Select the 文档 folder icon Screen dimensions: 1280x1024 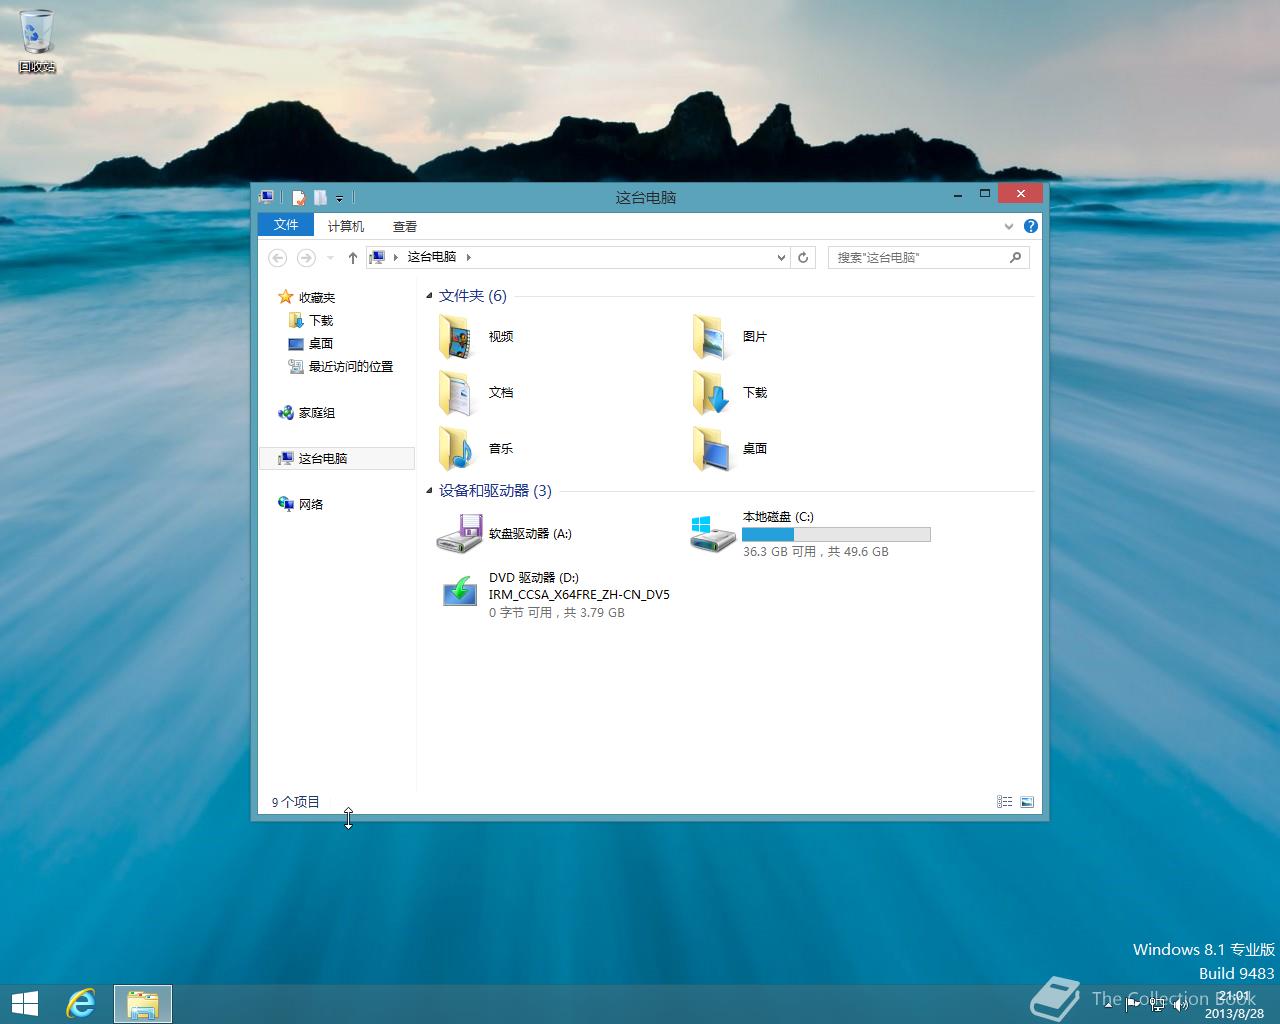click(x=456, y=393)
